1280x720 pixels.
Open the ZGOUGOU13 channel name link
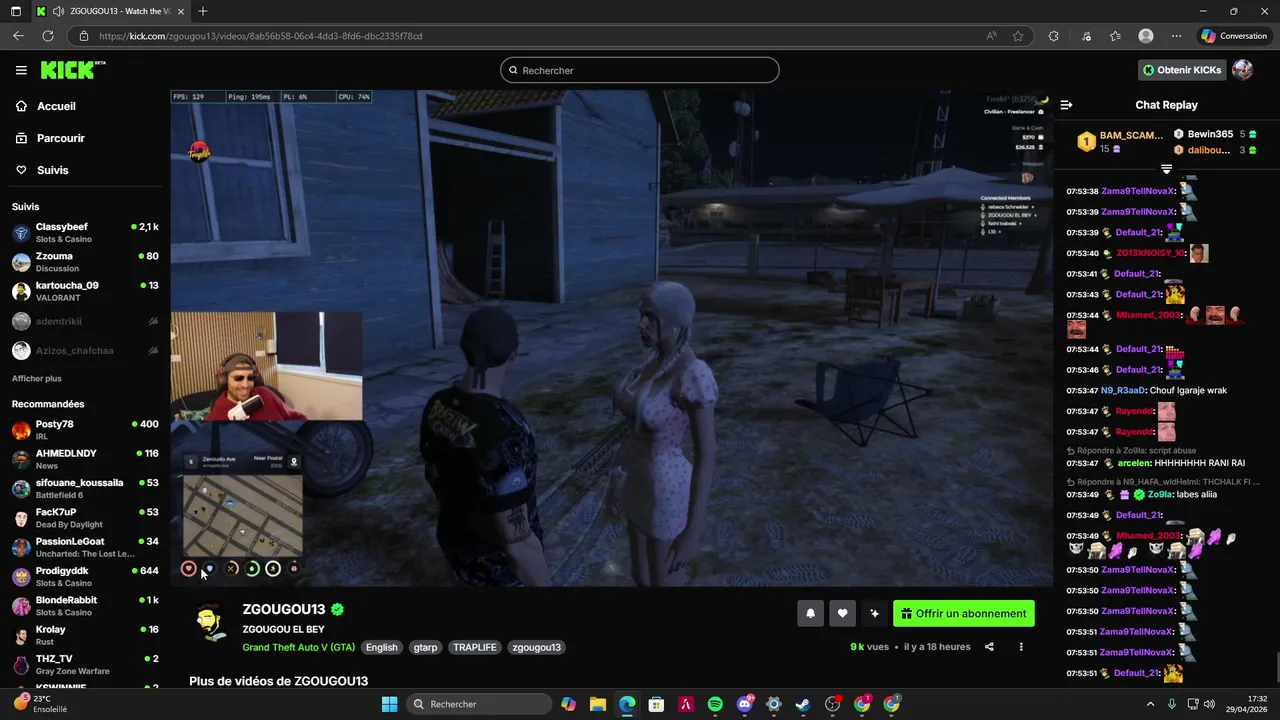click(x=284, y=609)
